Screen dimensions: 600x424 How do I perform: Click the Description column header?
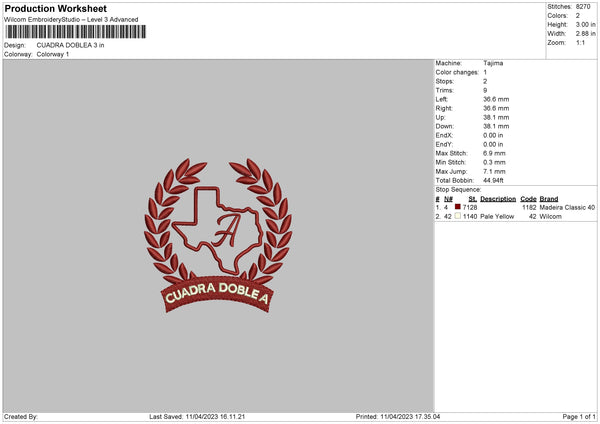click(x=498, y=199)
